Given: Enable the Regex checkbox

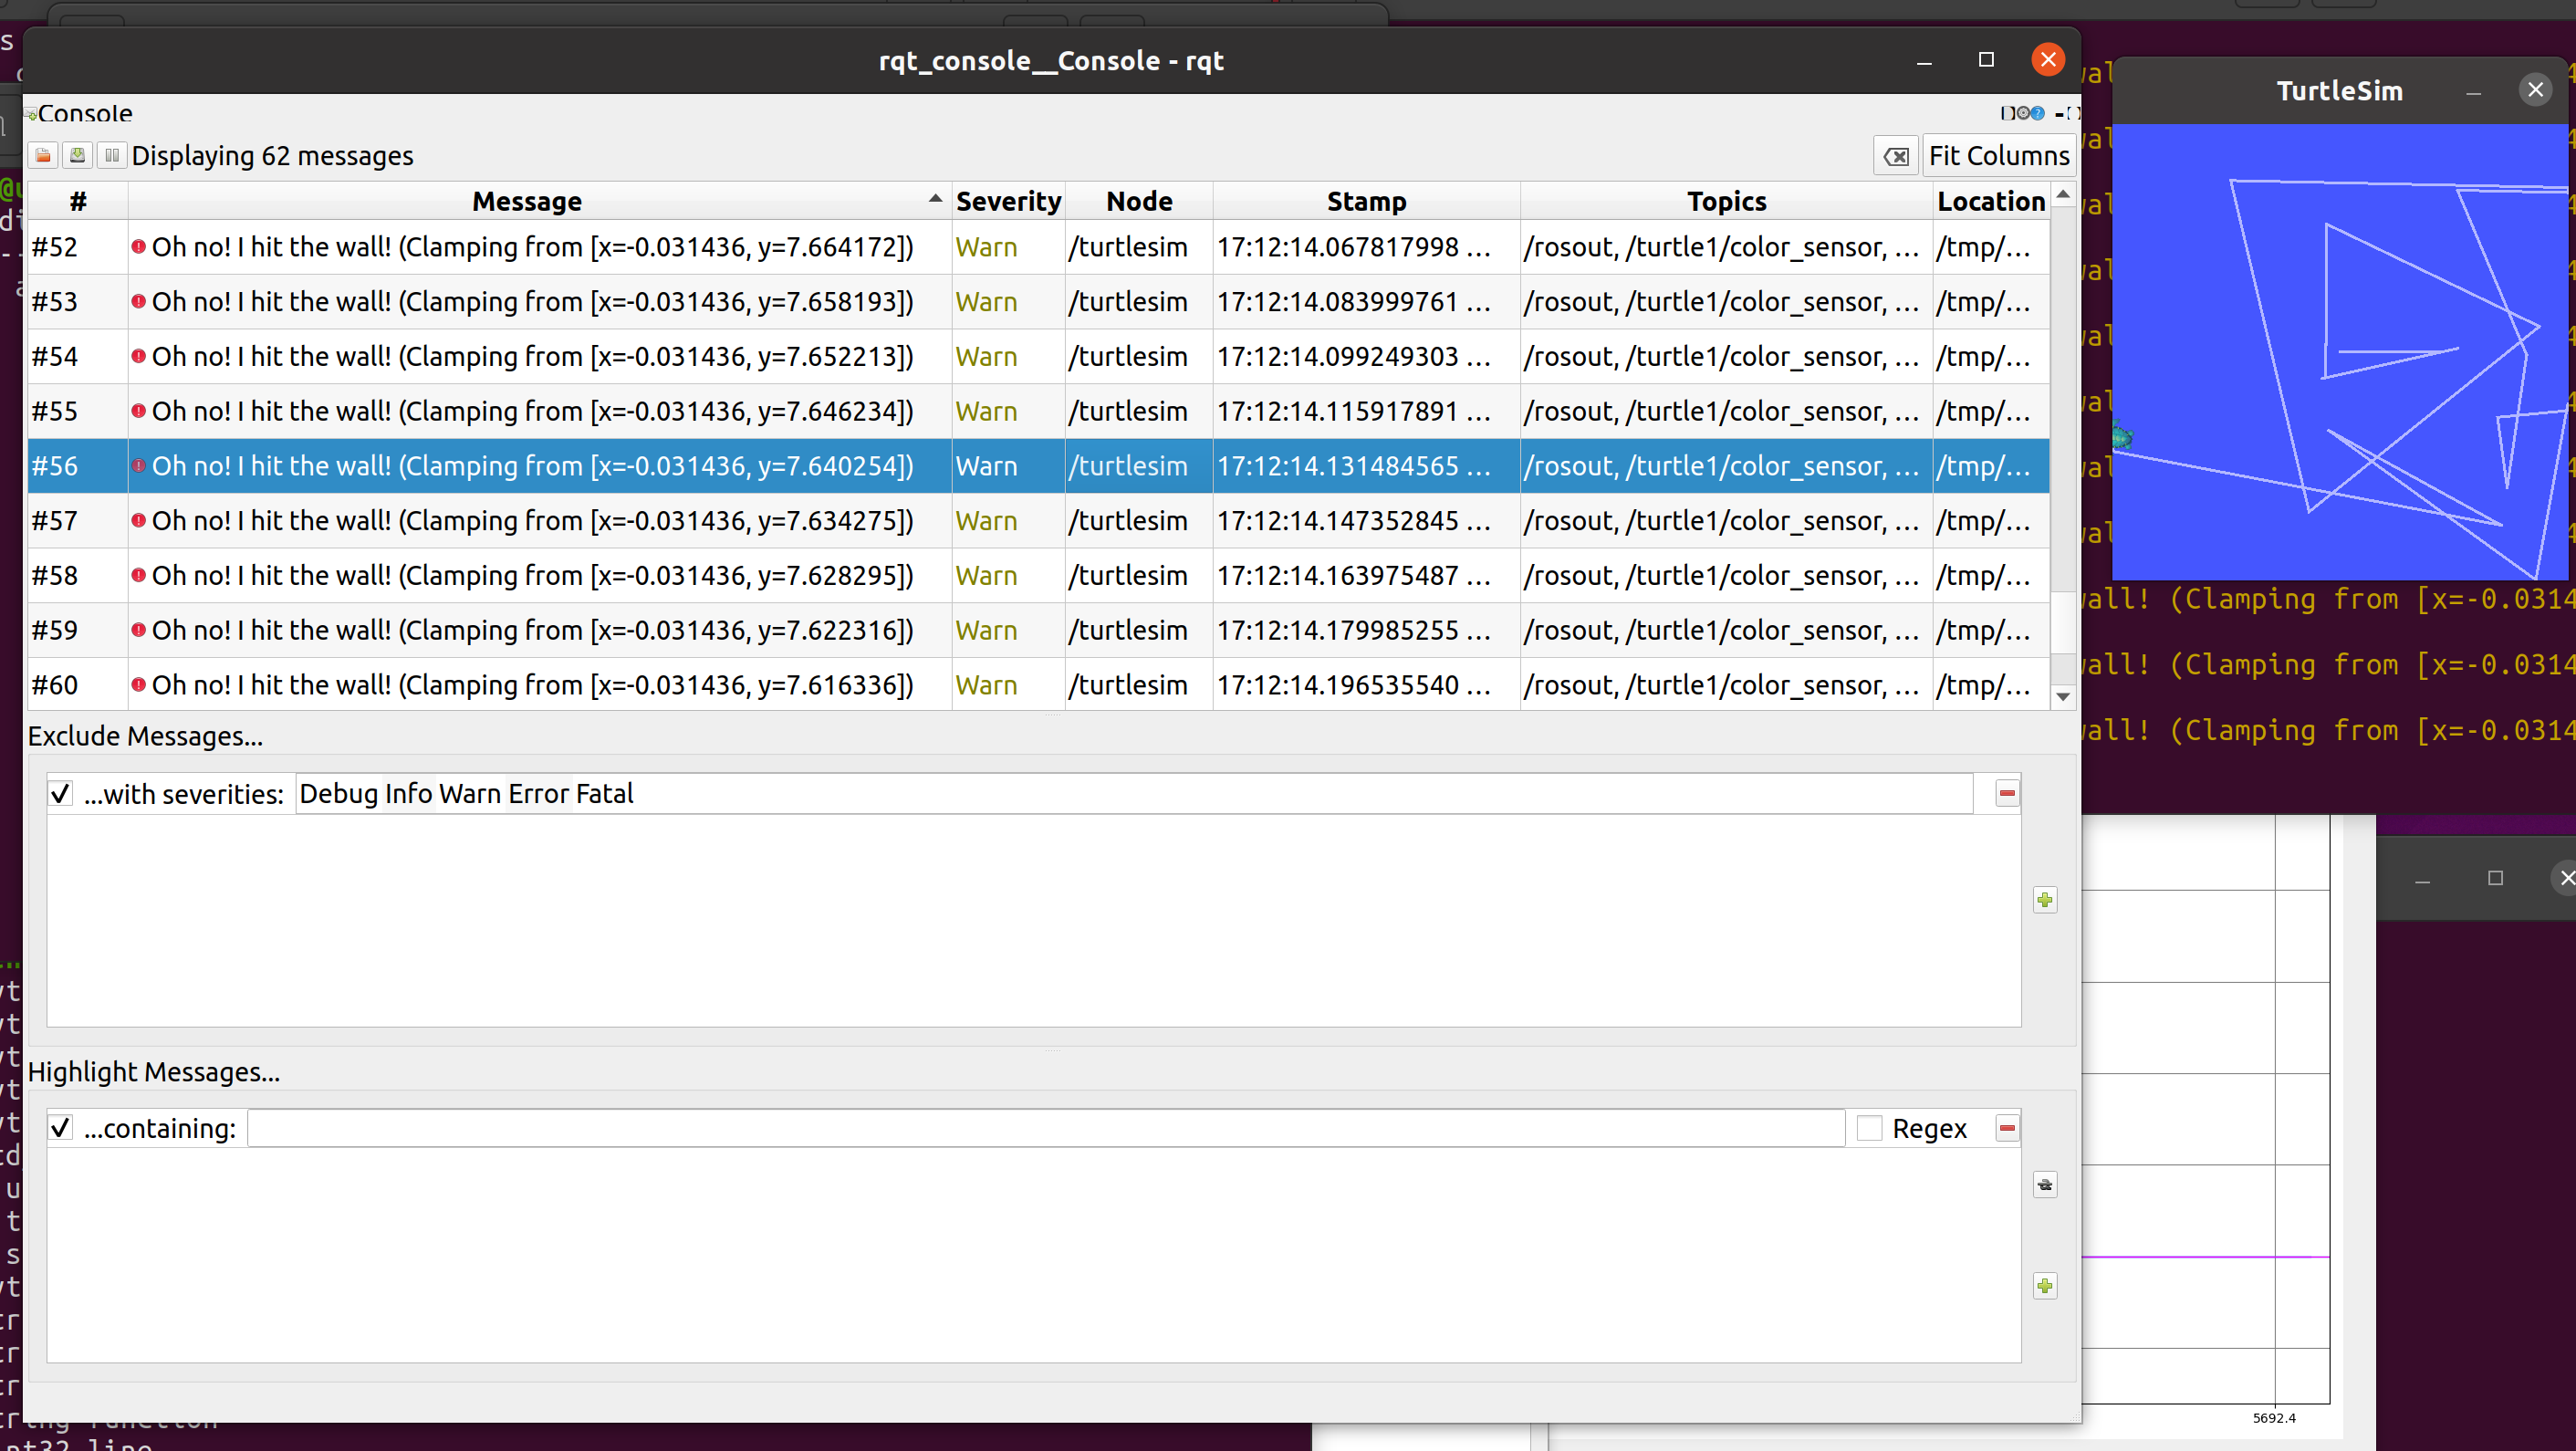Looking at the screenshot, I should pyautogui.click(x=1868, y=1128).
